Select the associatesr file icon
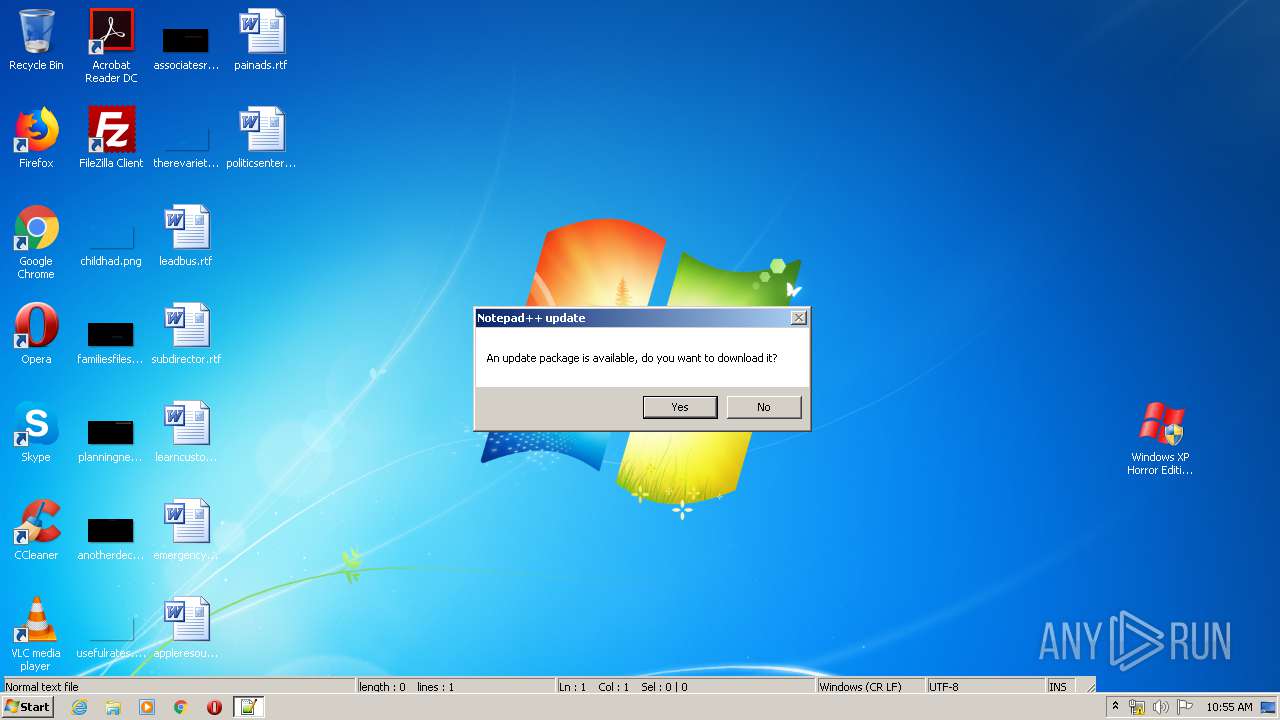Viewport: 1280px width, 720px height. (x=186, y=46)
